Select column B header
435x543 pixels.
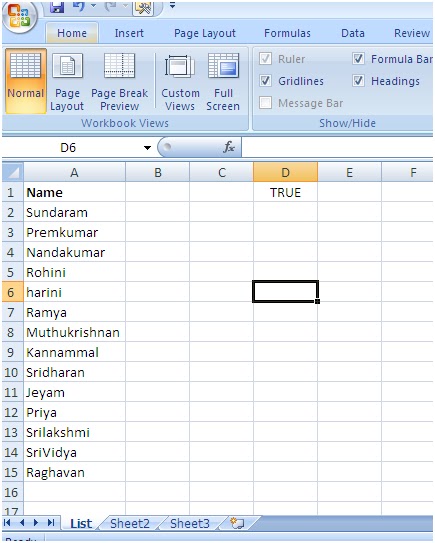click(x=158, y=172)
